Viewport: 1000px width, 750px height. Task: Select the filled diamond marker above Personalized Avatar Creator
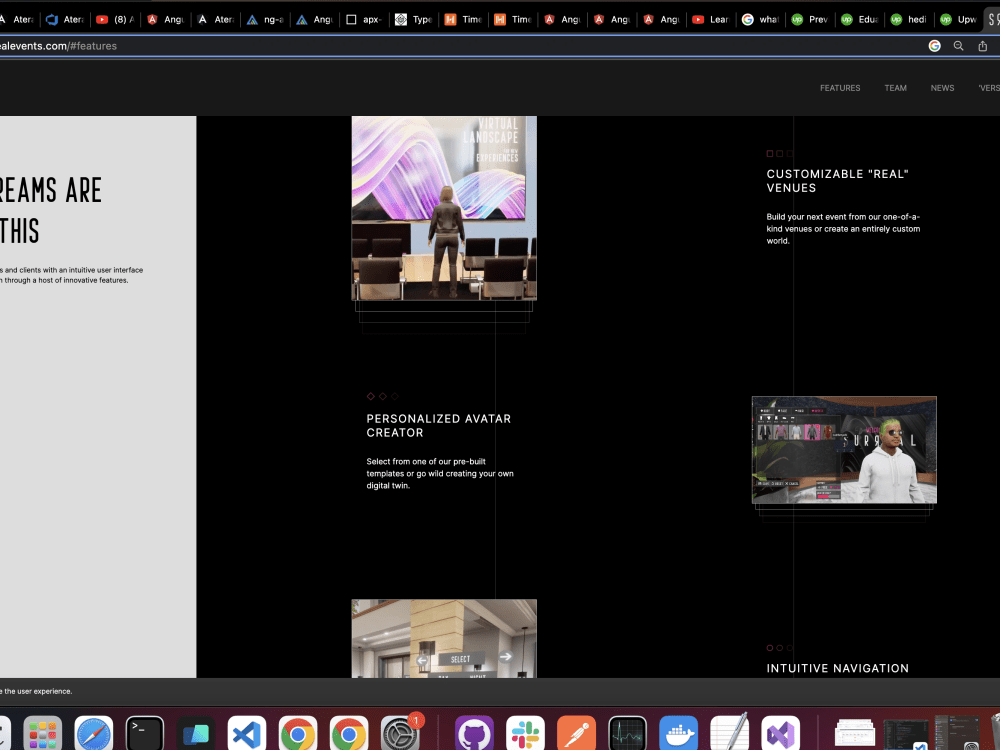click(371, 395)
